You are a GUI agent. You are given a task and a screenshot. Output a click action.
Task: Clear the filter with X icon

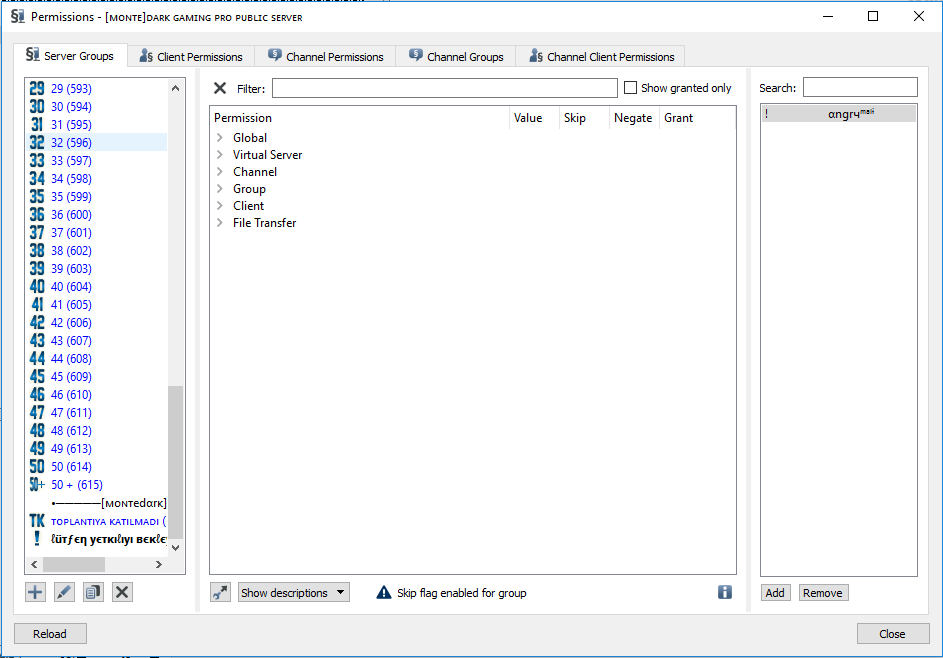[x=220, y=88]
